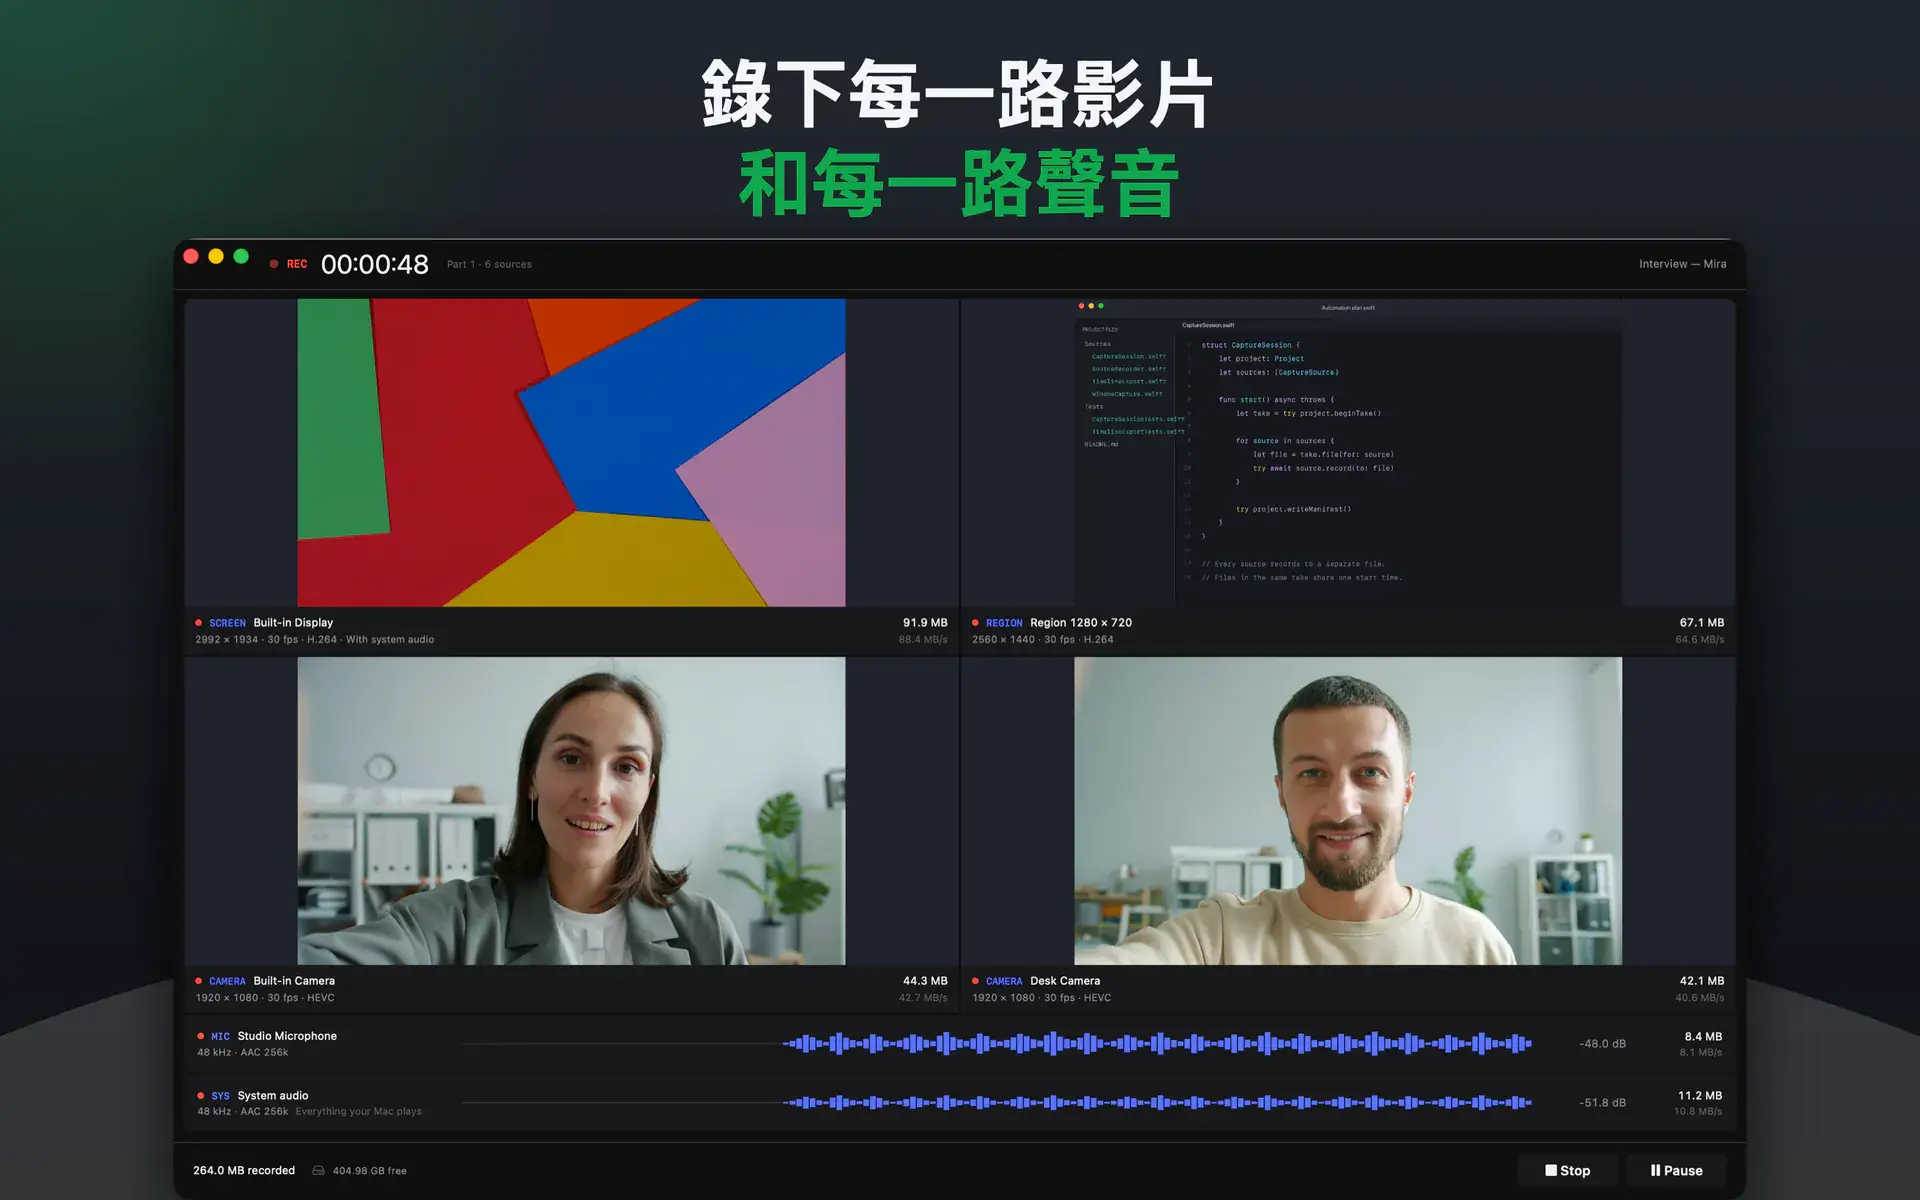This screenshot has width=1920, height=1200.
Task: Stop the recording
Action: (1567, 1170)
